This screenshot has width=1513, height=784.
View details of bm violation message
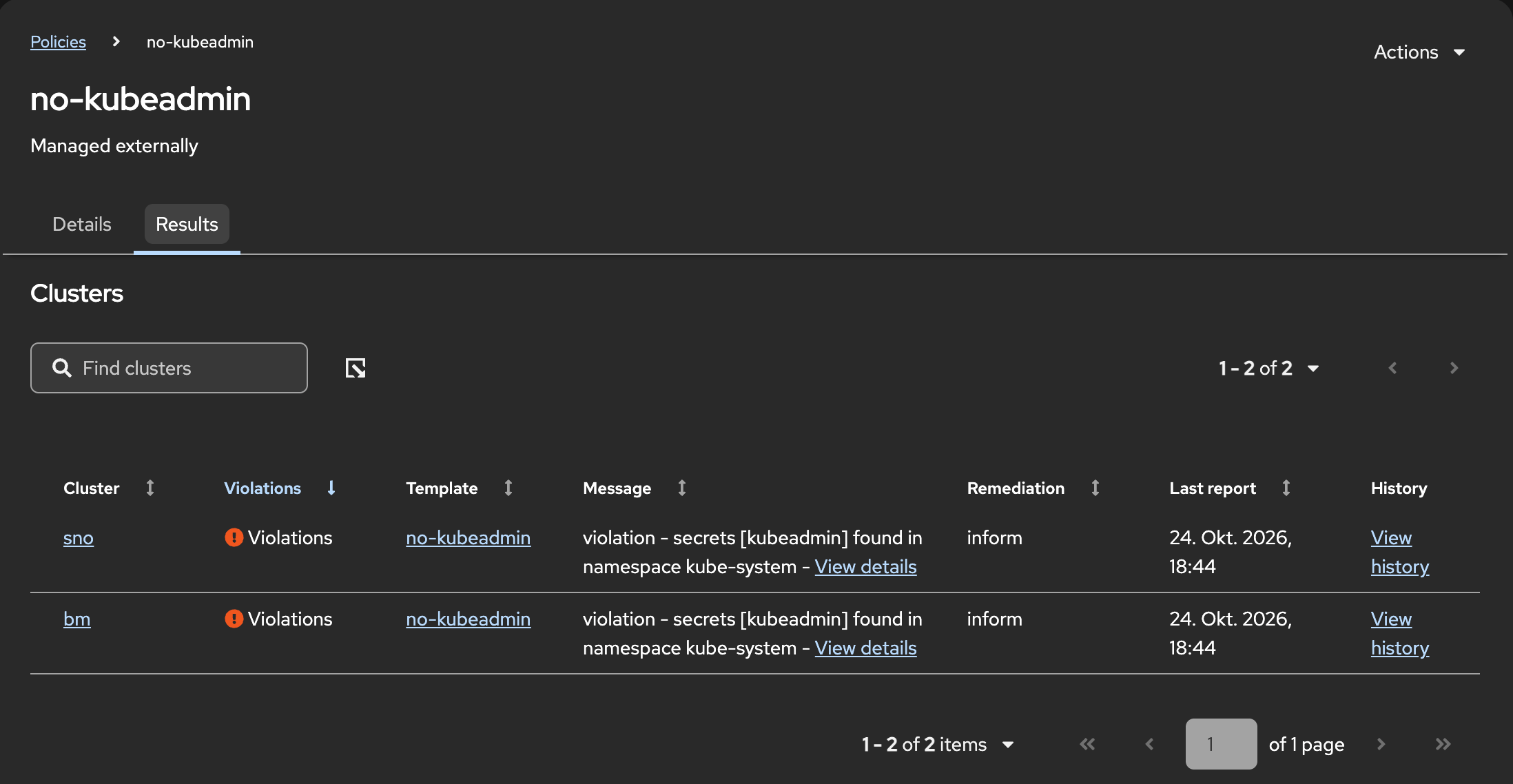coord(866,649)
